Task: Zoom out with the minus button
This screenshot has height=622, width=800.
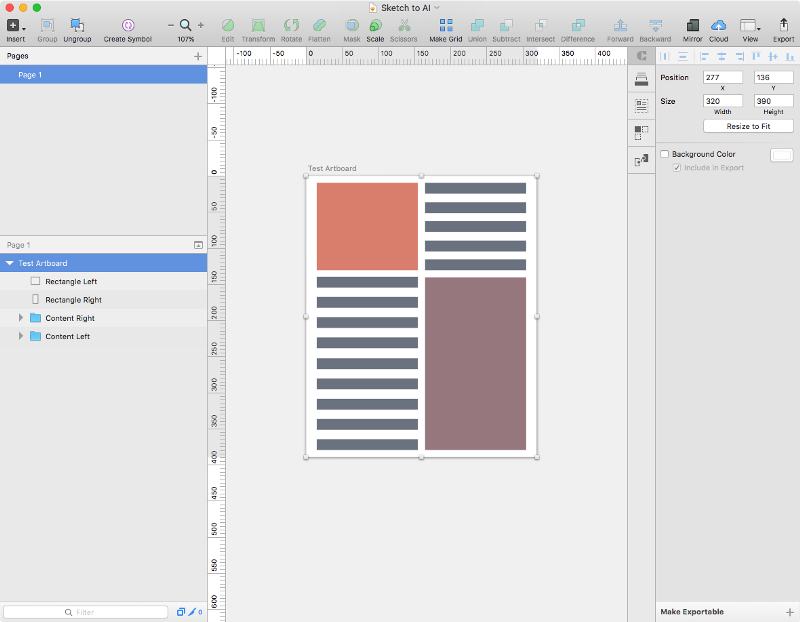Action: [171, 25]
